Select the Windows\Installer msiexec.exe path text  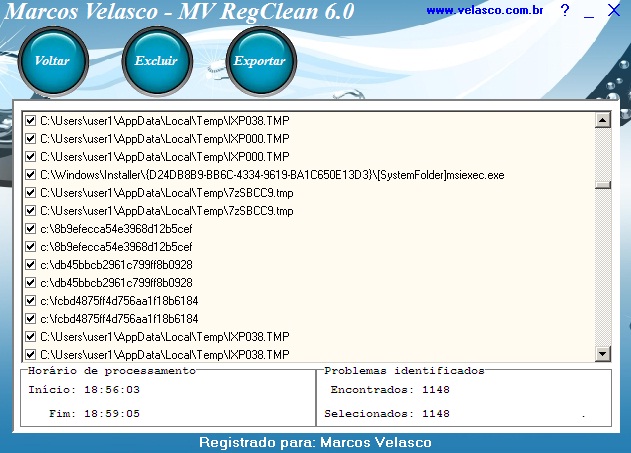(272, 175)
